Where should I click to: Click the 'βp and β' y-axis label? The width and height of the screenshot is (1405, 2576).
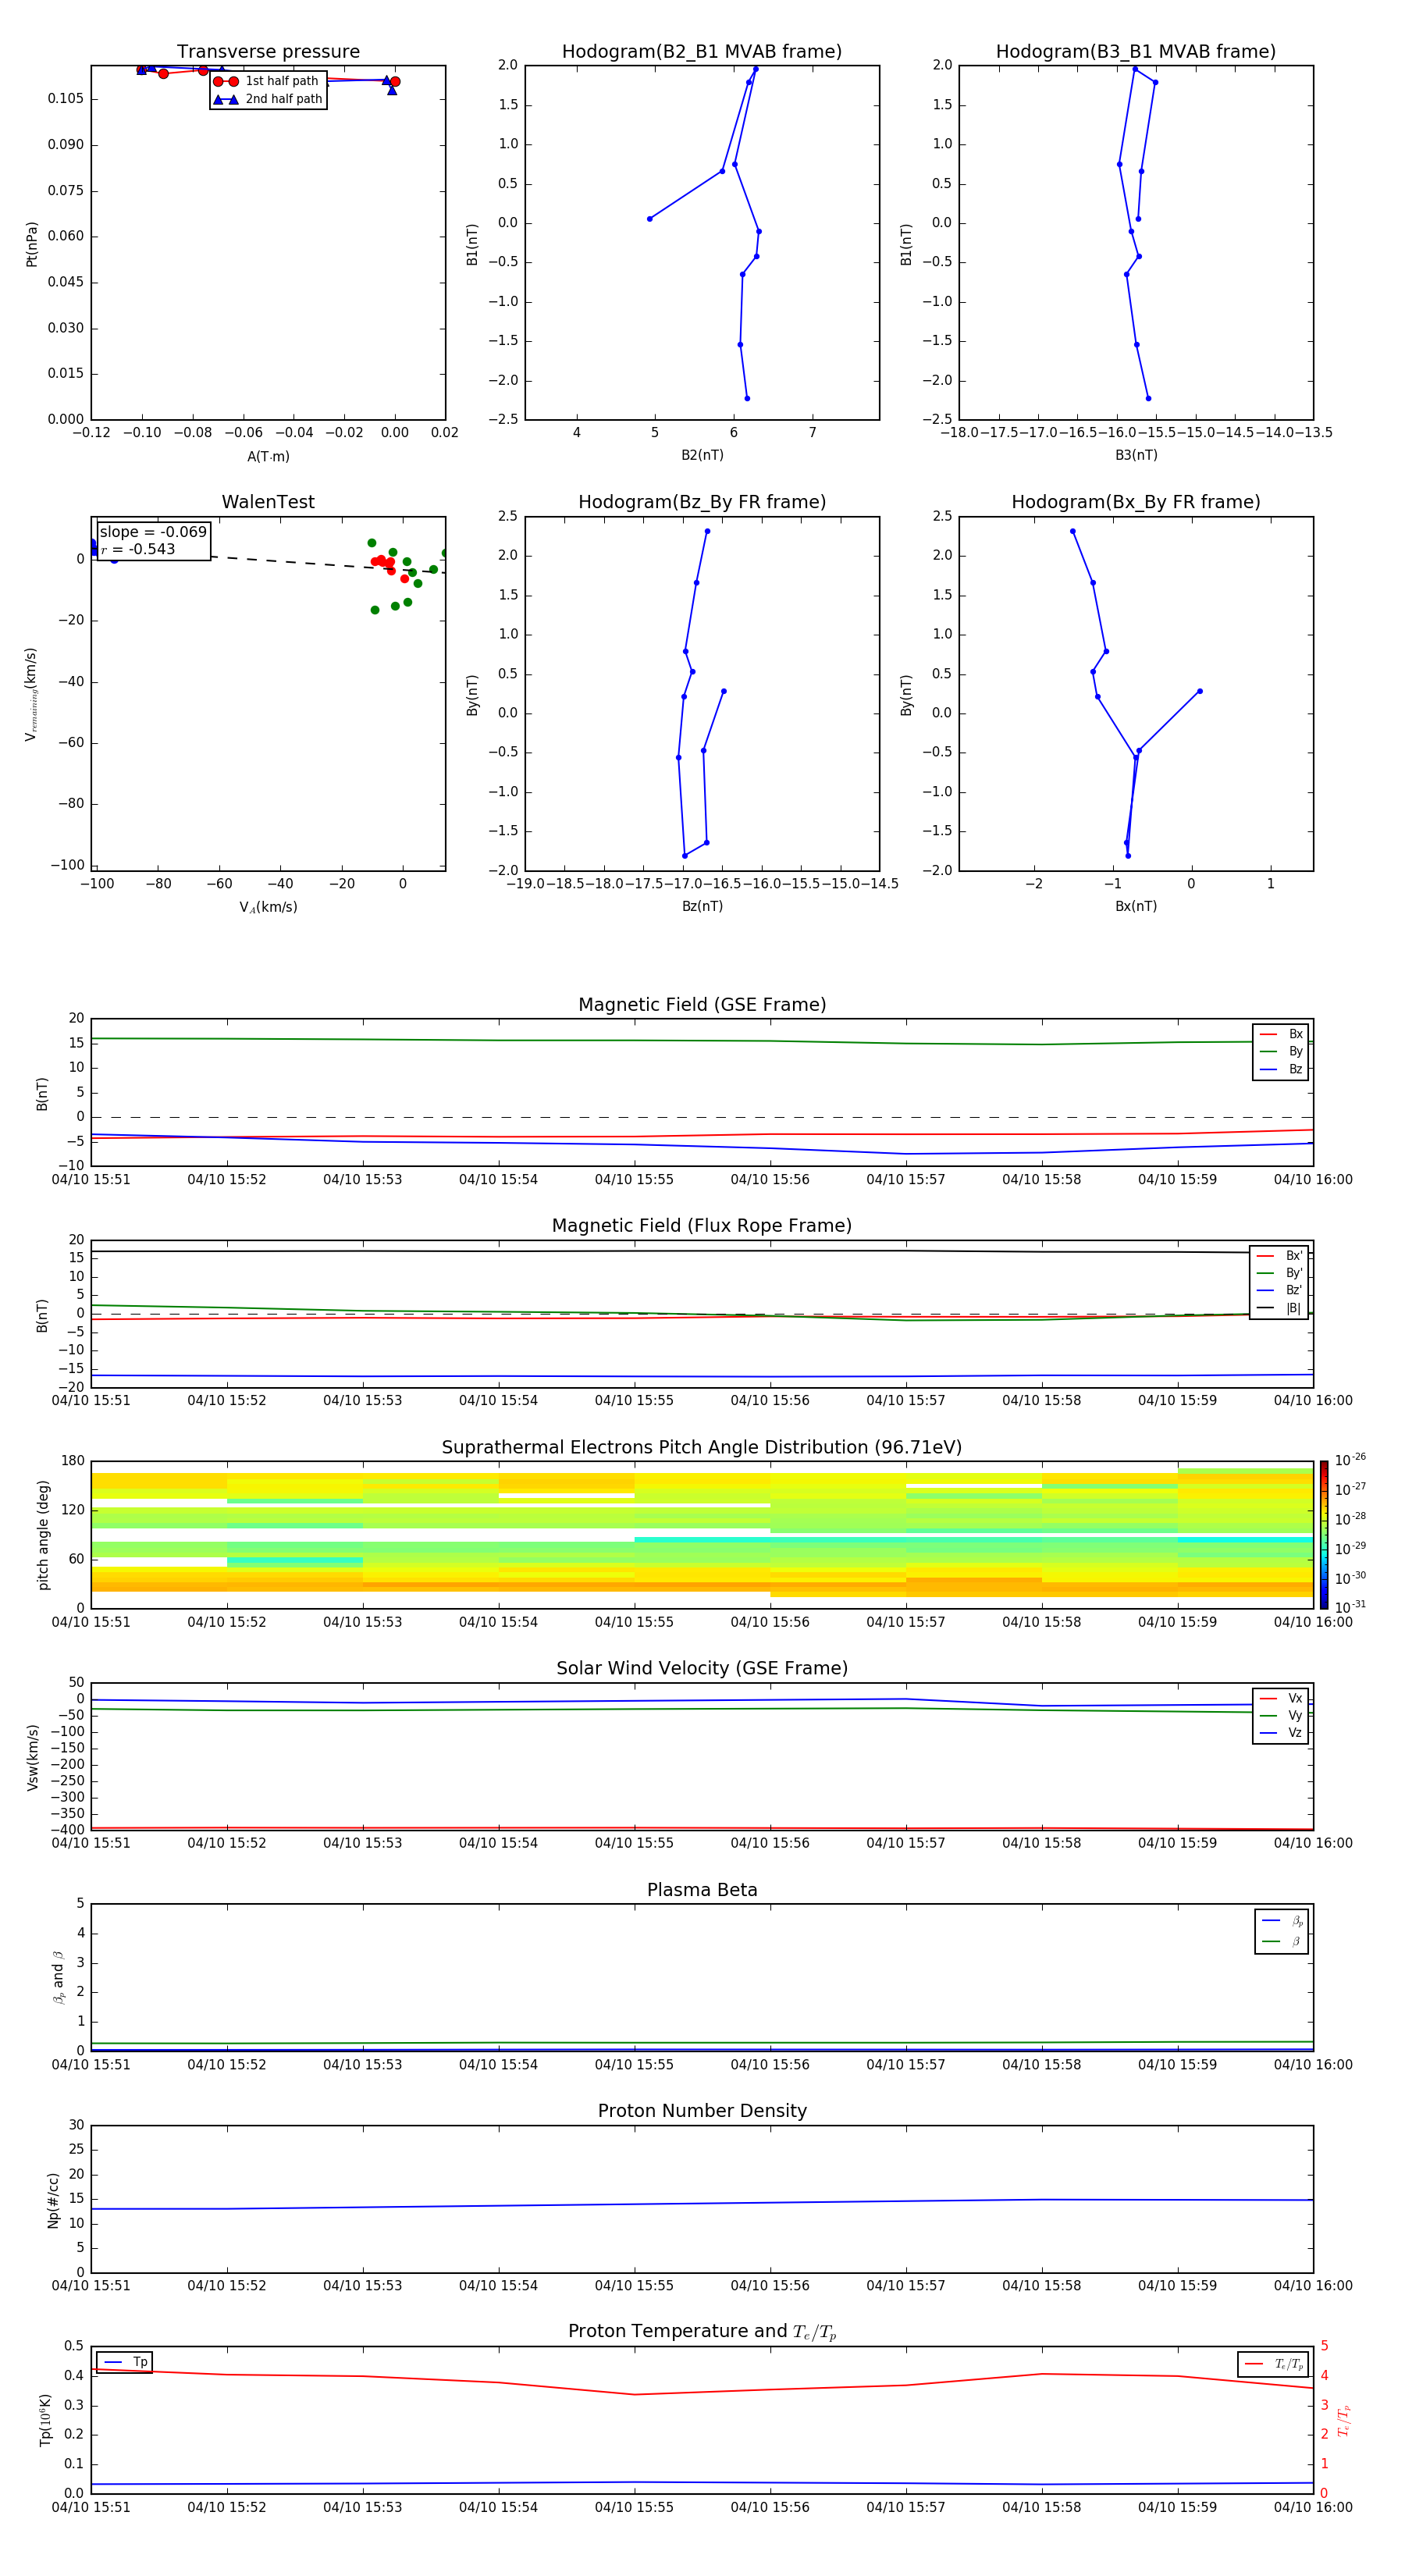(x=58, y=1977)
